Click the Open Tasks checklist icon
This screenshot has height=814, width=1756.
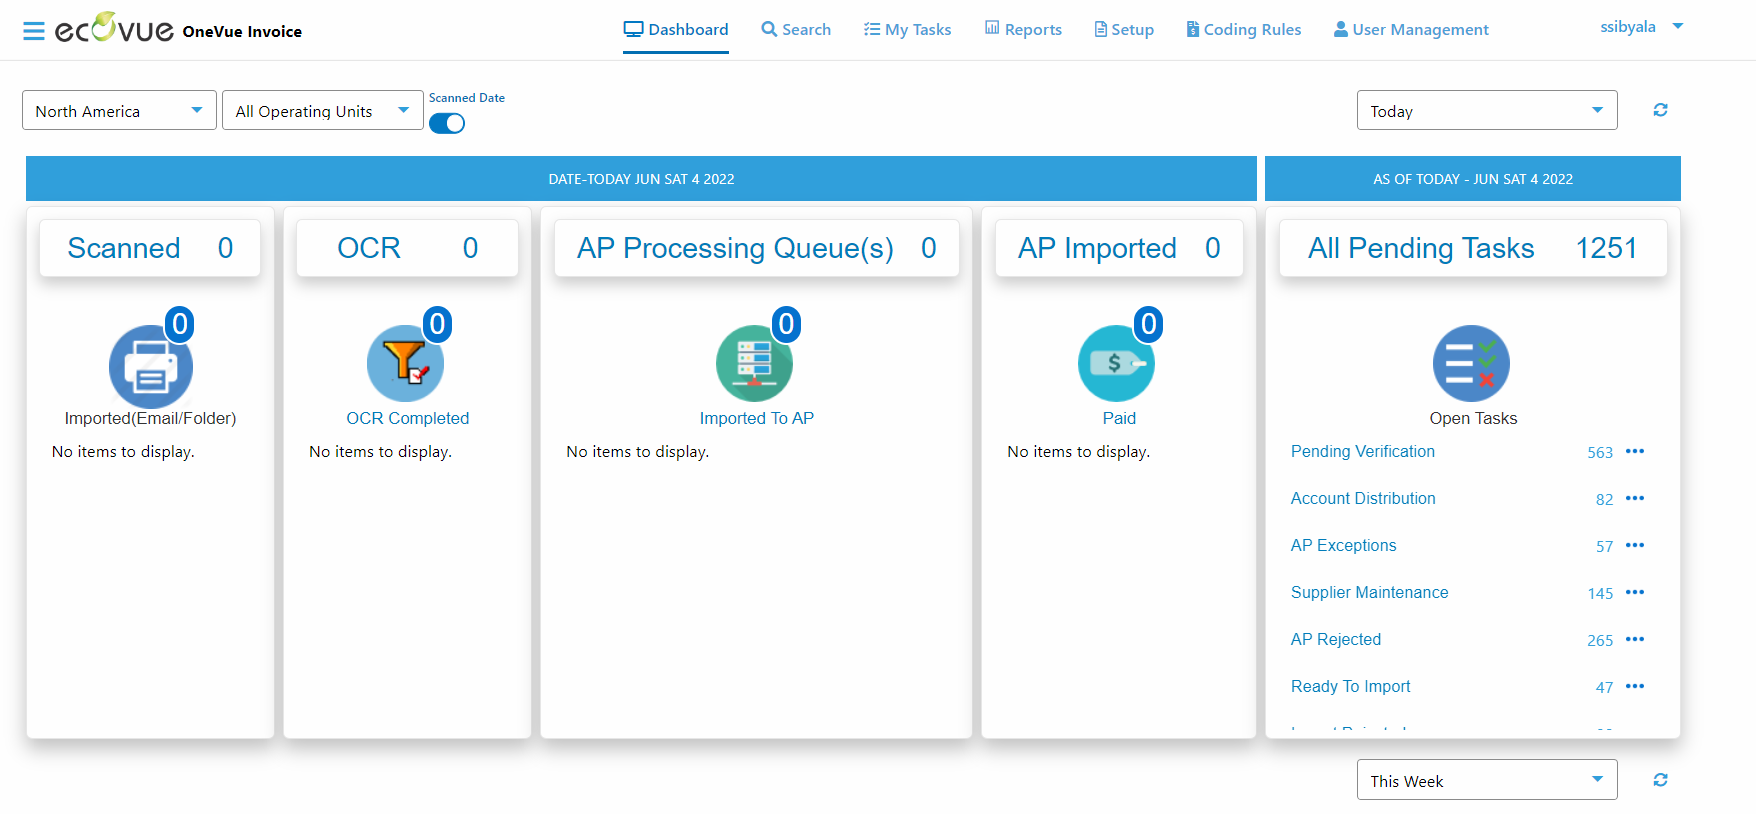[x=1471, y=364]
